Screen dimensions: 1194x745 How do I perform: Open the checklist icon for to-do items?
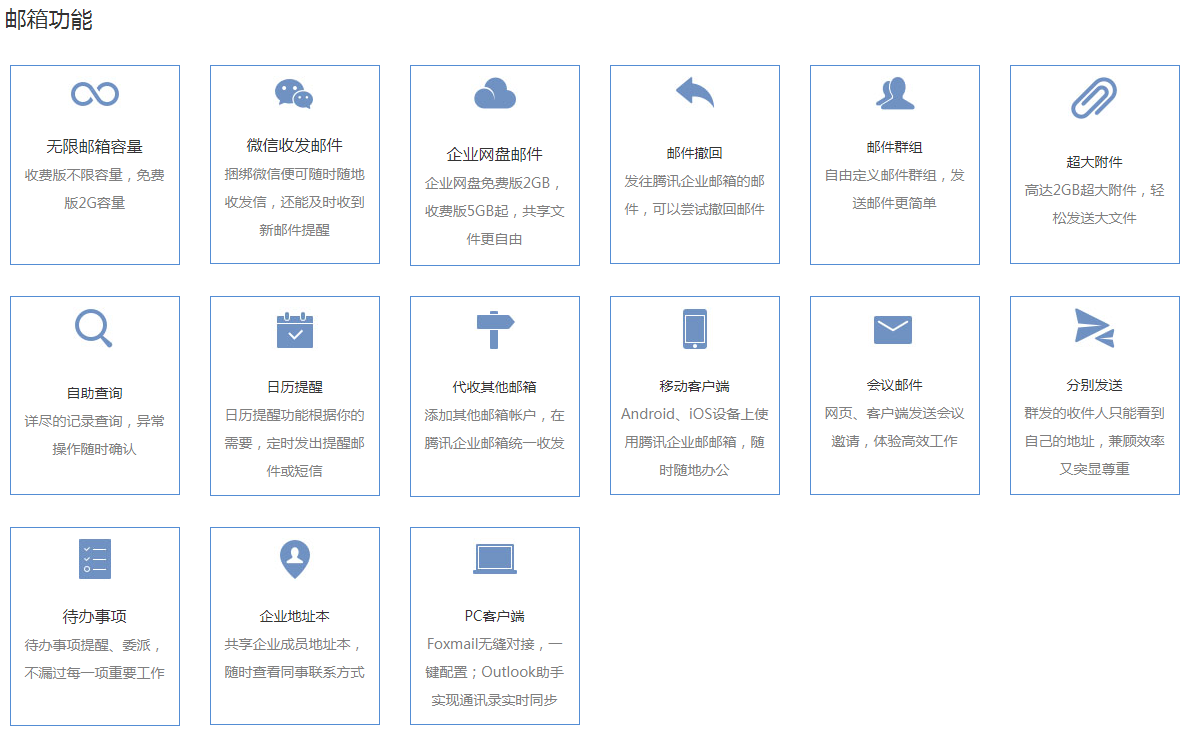[95, 558]
